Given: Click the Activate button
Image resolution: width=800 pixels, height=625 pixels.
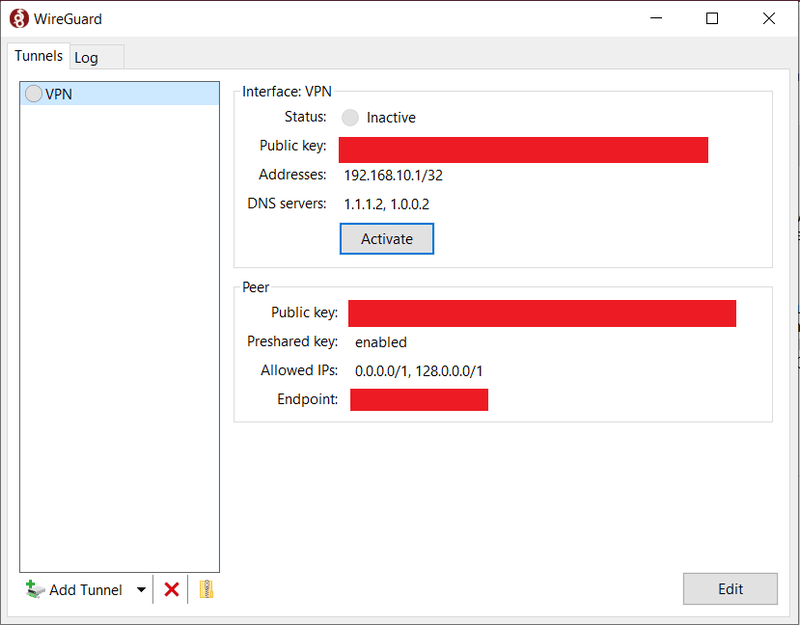Looking at the screenshot, I should (x=387, y=239).
